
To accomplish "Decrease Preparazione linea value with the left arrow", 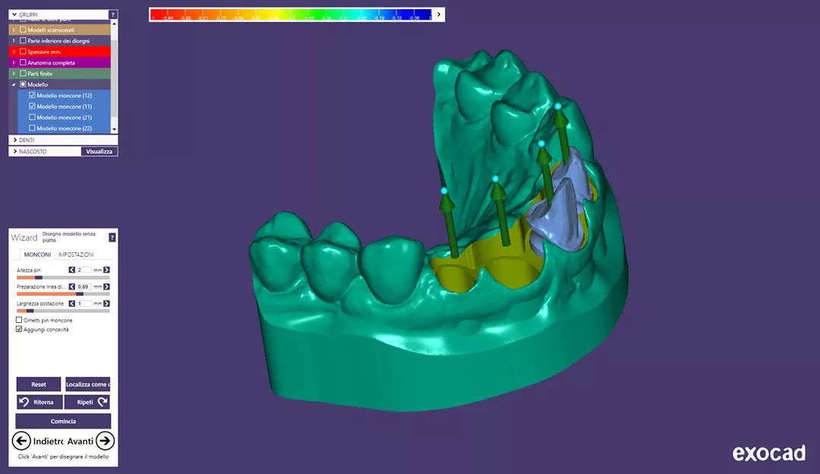I will tap(71, 286).
